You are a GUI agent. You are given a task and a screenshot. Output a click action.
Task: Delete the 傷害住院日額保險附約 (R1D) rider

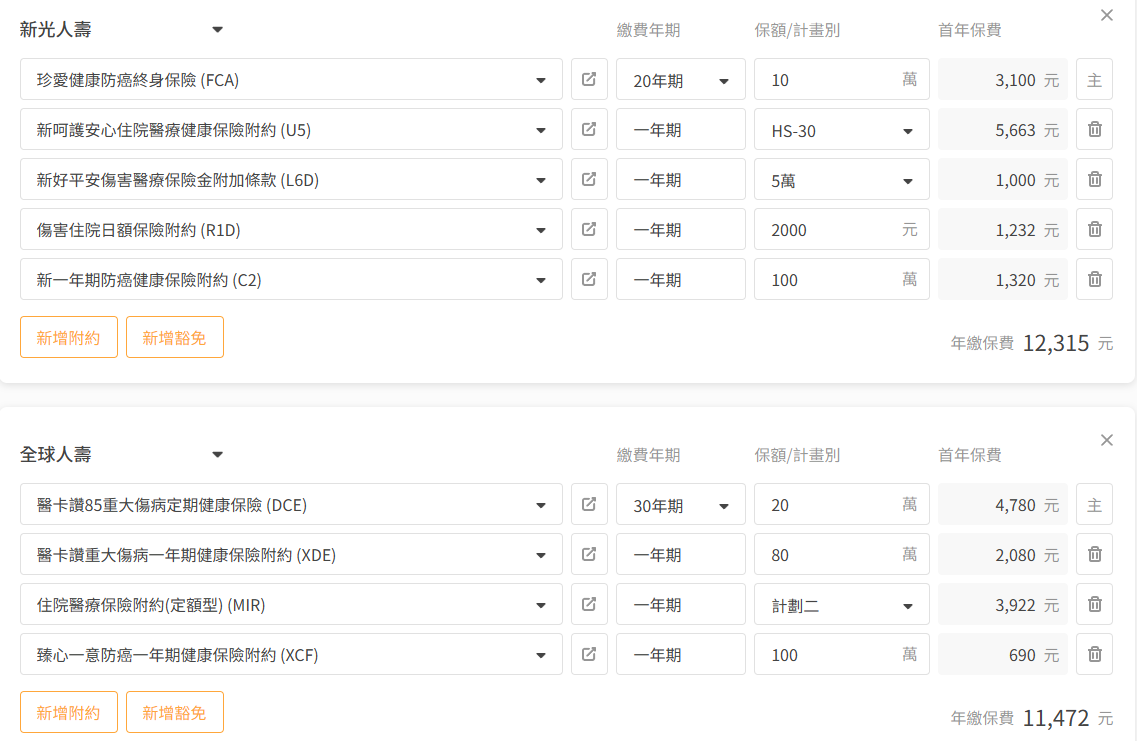click(x=1094, y=229)
